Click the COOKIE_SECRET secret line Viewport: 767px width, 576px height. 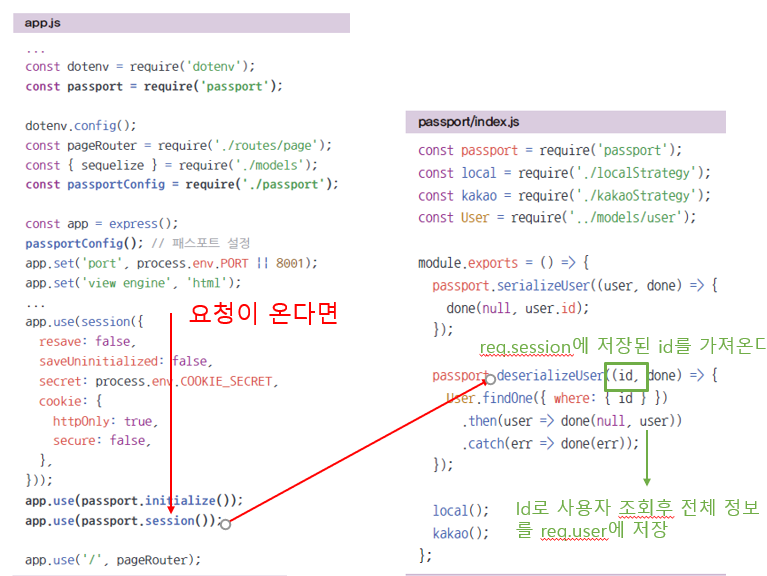point(158,381)
